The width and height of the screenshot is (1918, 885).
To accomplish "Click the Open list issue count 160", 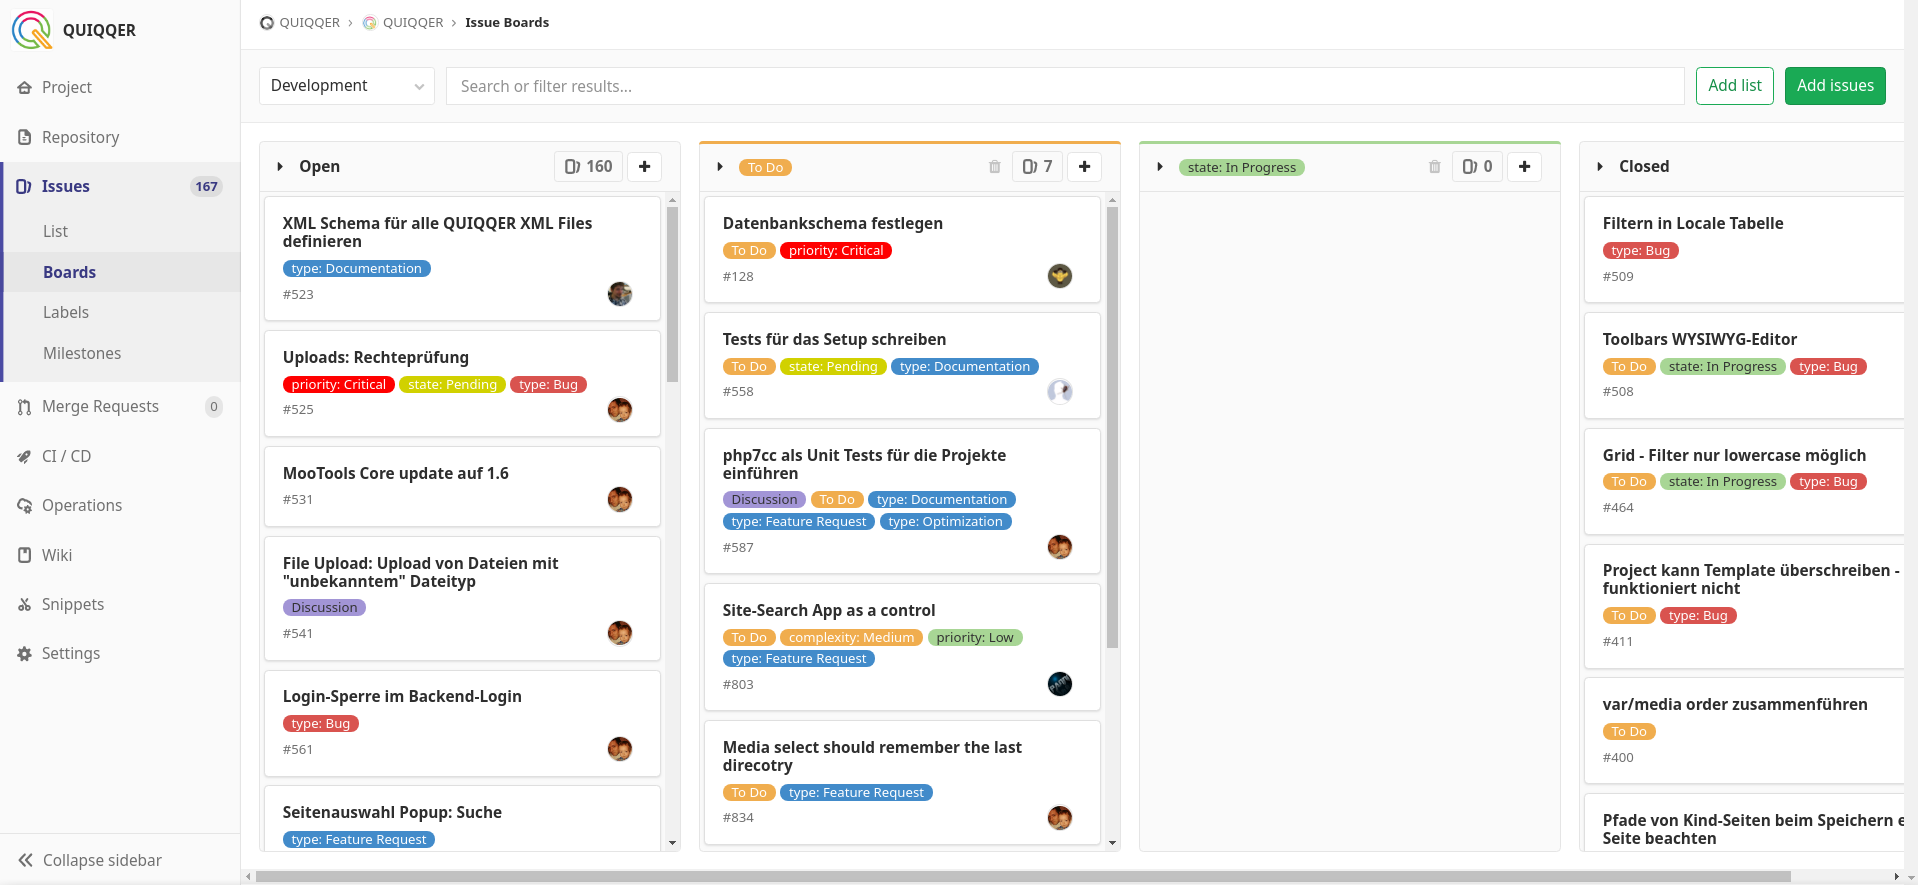I will tap(588, 167).
